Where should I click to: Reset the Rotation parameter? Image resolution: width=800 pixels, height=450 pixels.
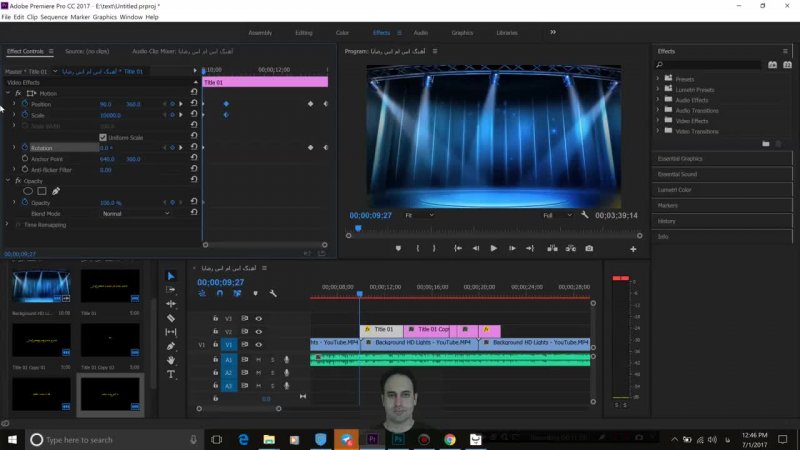[x=194, y=148]
